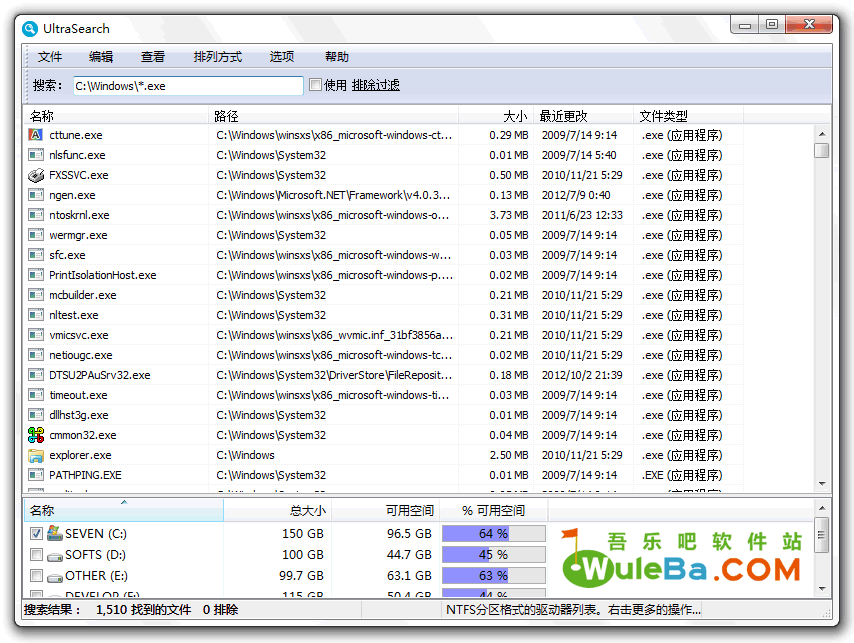This screenshot has height=643, width=854.
Task: Open the 帮助 menu
Action: pos(337,57)
